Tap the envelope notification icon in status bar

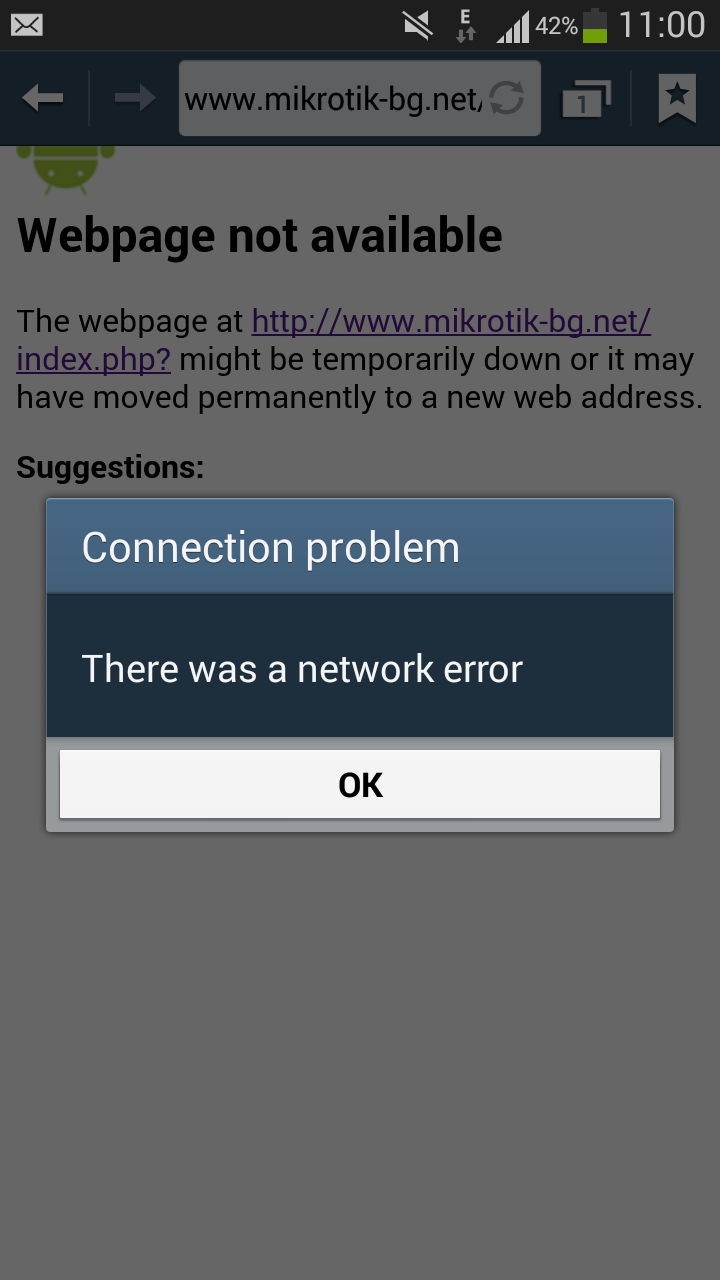point(27,25)
